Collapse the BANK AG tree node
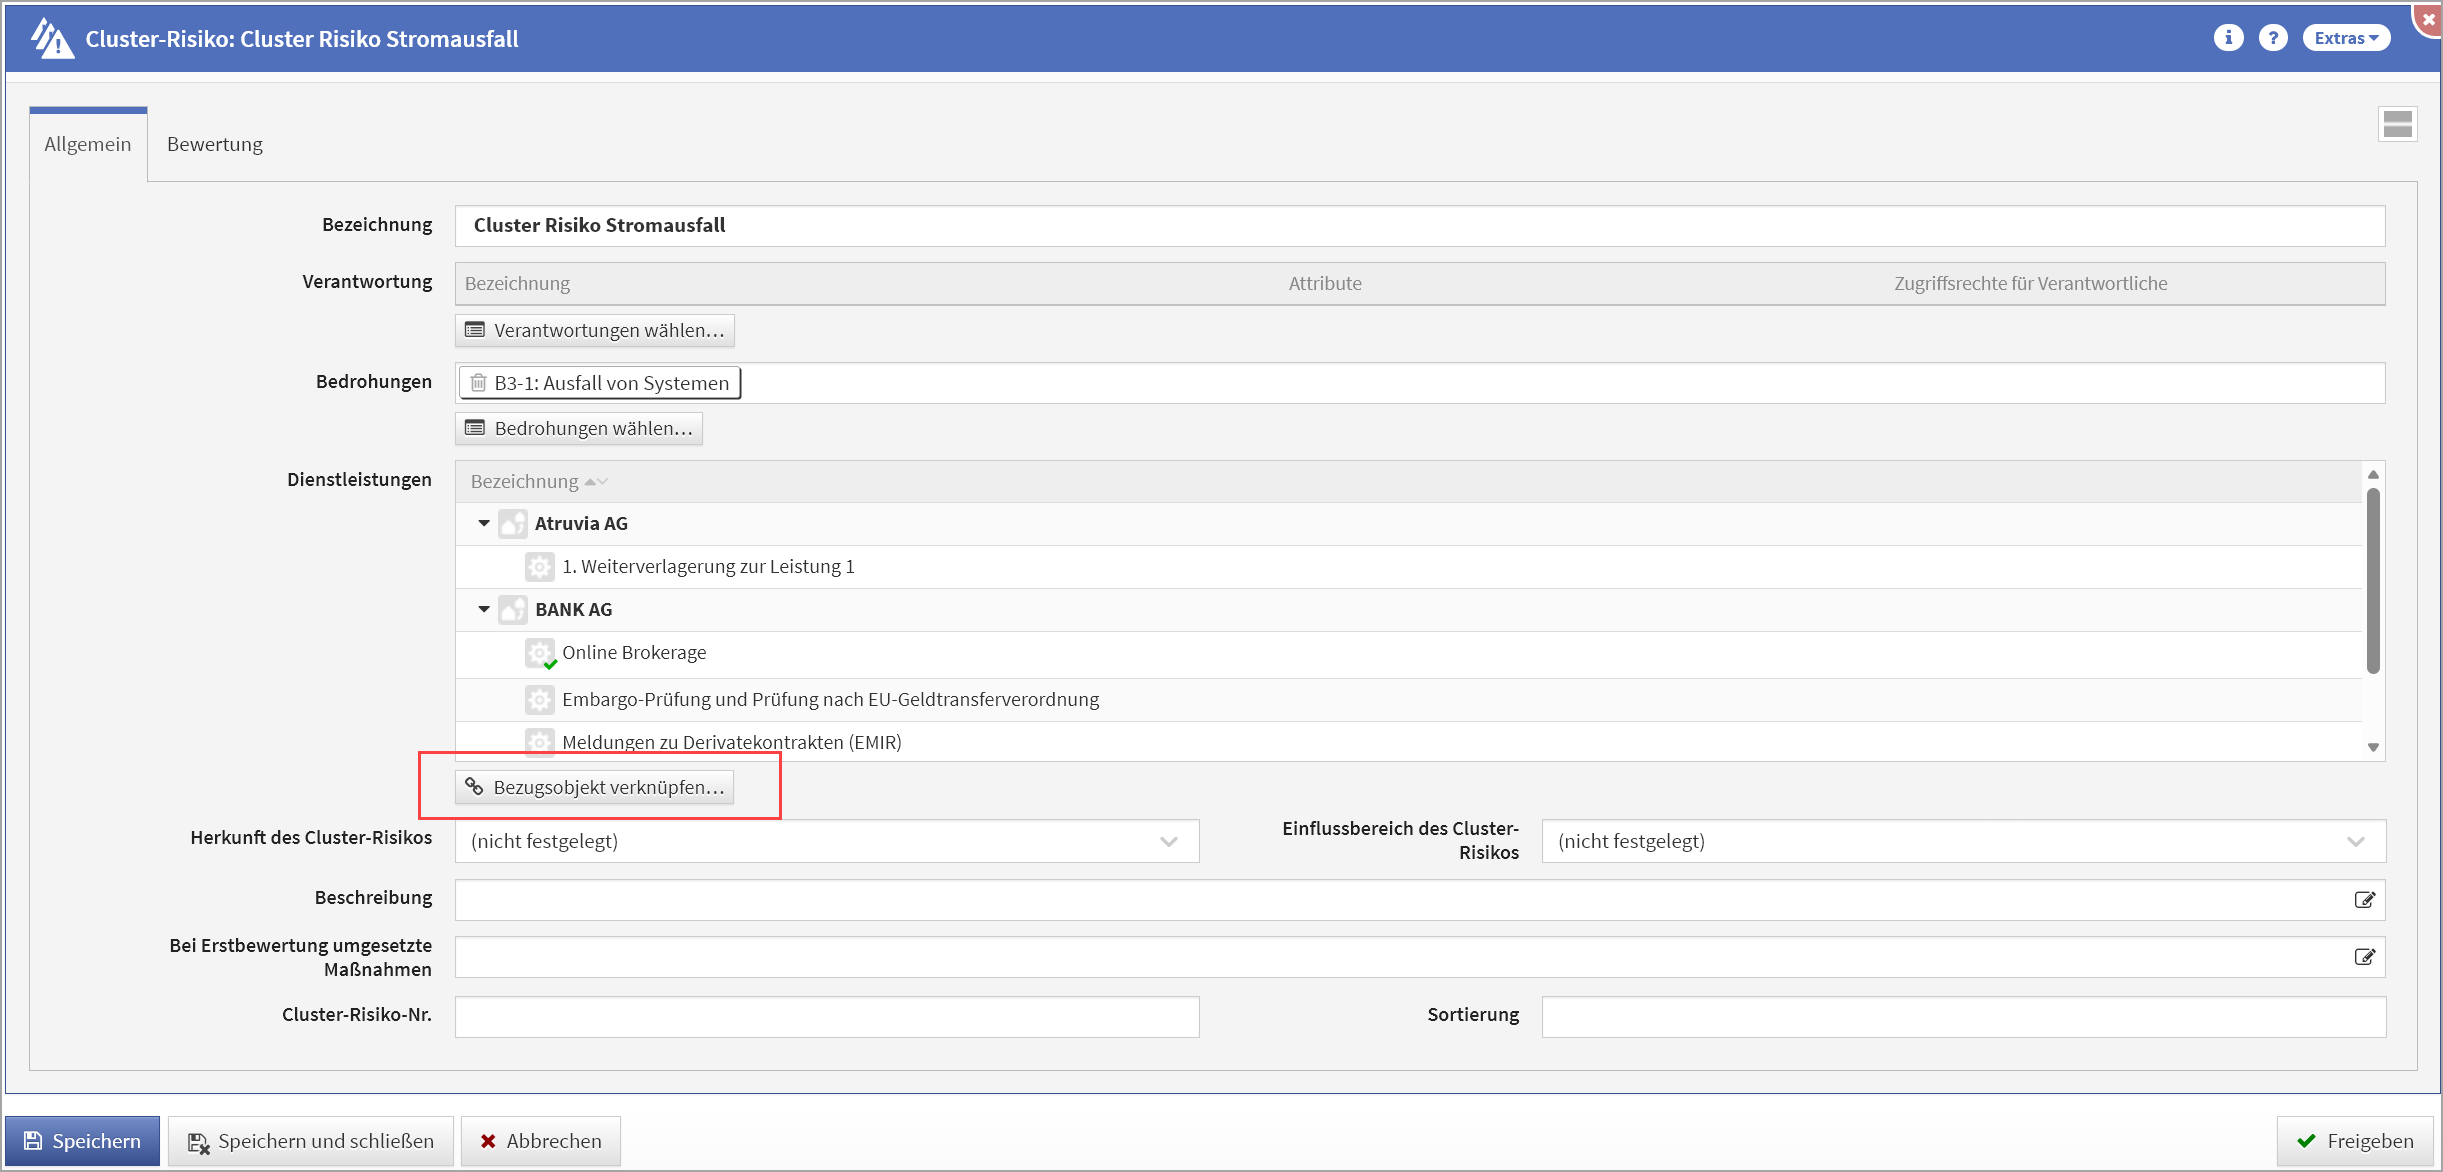 point(484,609)
